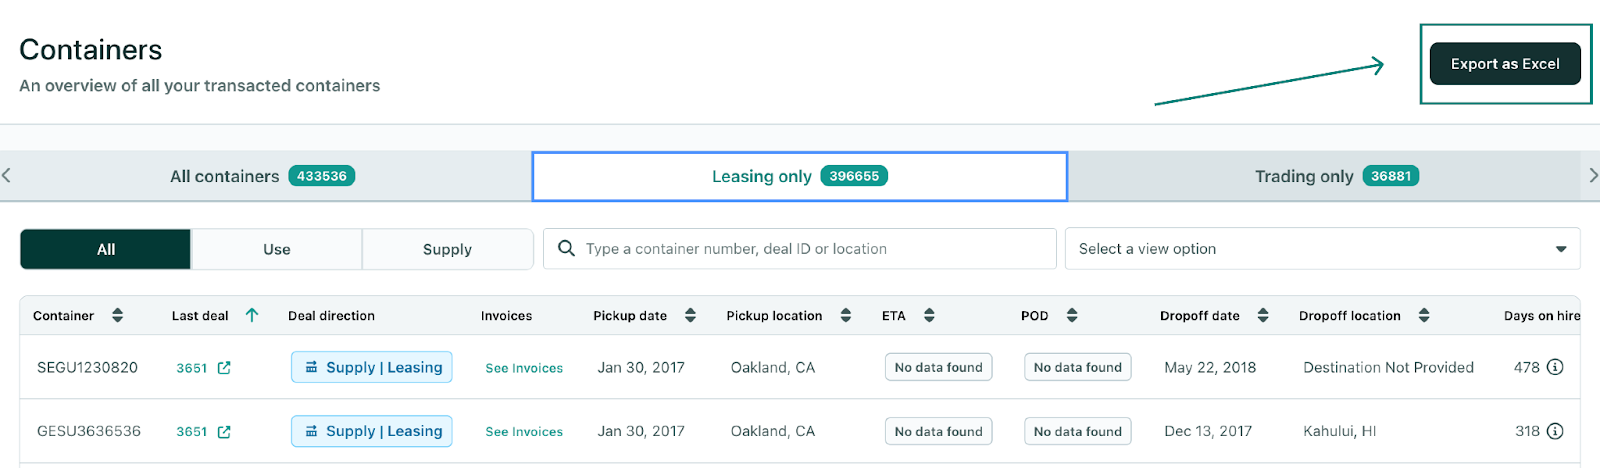Image resolution: width=1600 pixels, height=468 pixels.
Task: Sort by Pickup date sort icon
Action: coord(690,316)
